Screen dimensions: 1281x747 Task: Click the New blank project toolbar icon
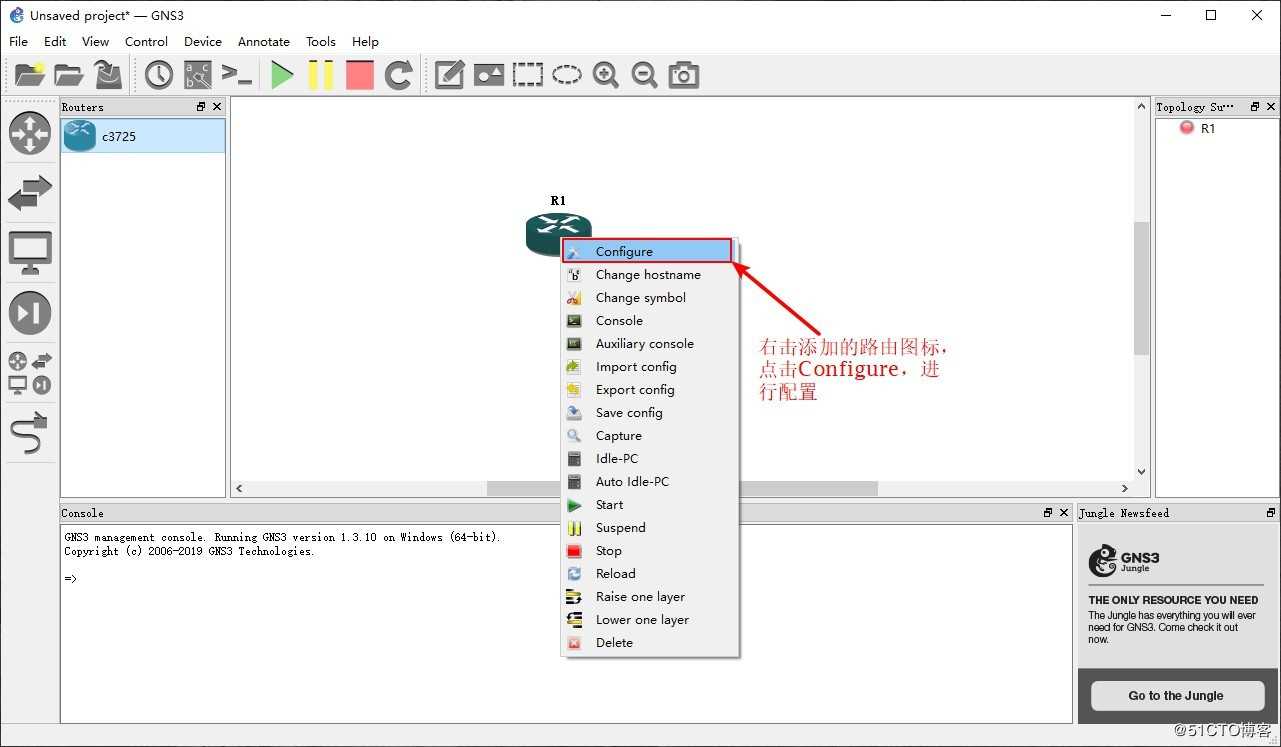[x=29, y=75]
